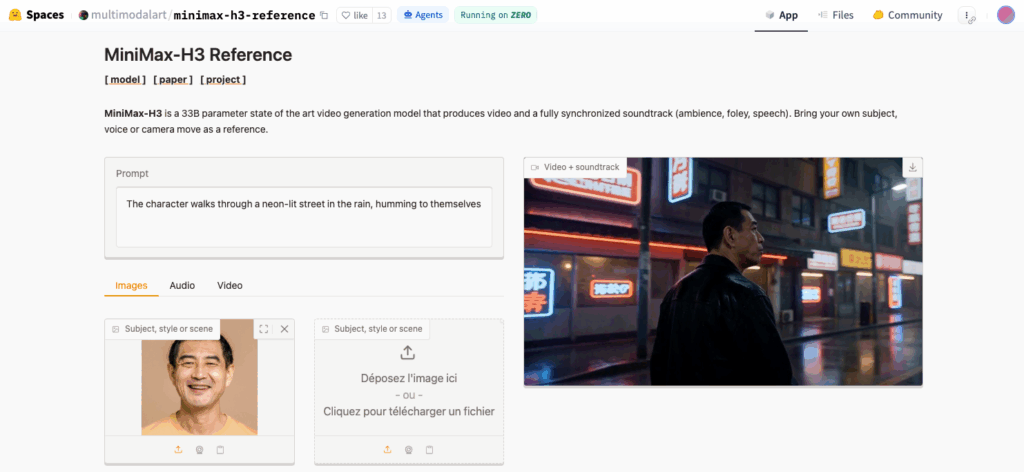The width and height of the screenshot is (1024, 472).
Task: Click 'Cliquez pour télécharger un fichier' text
Action: [x=409, y=411]
